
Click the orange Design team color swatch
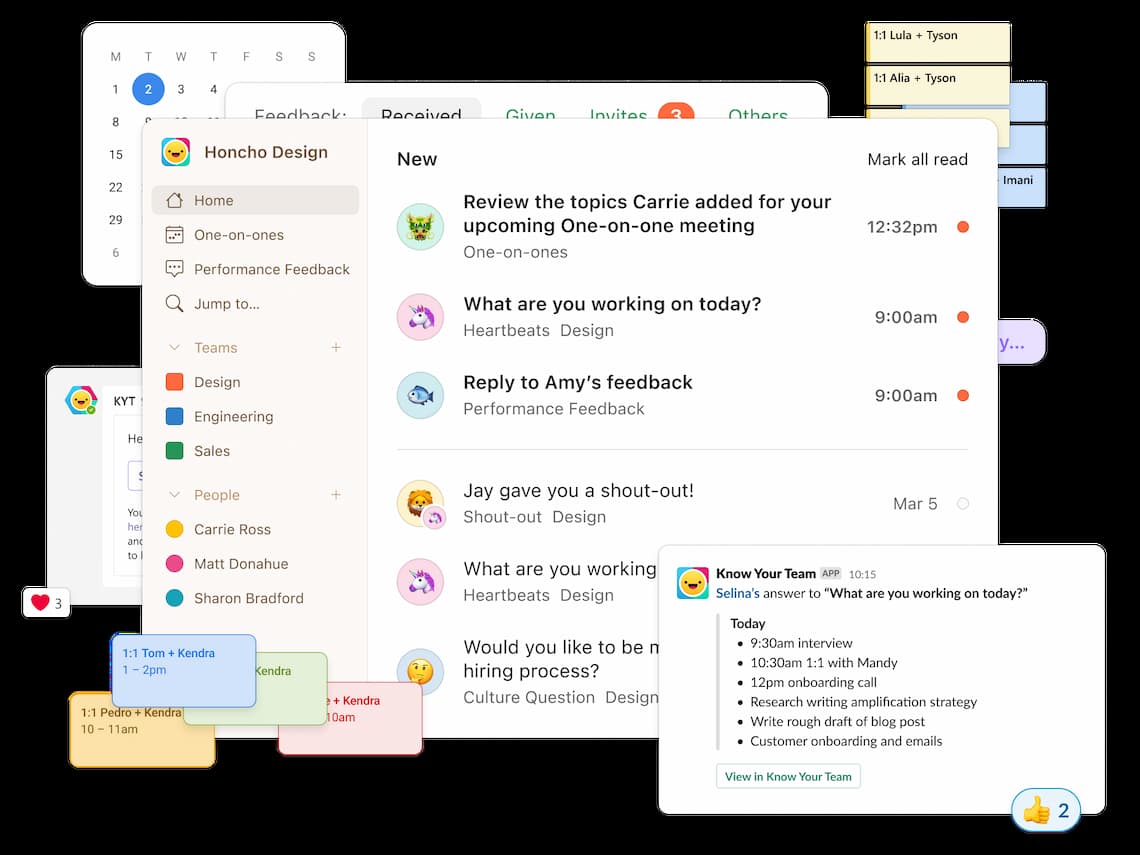174,382
